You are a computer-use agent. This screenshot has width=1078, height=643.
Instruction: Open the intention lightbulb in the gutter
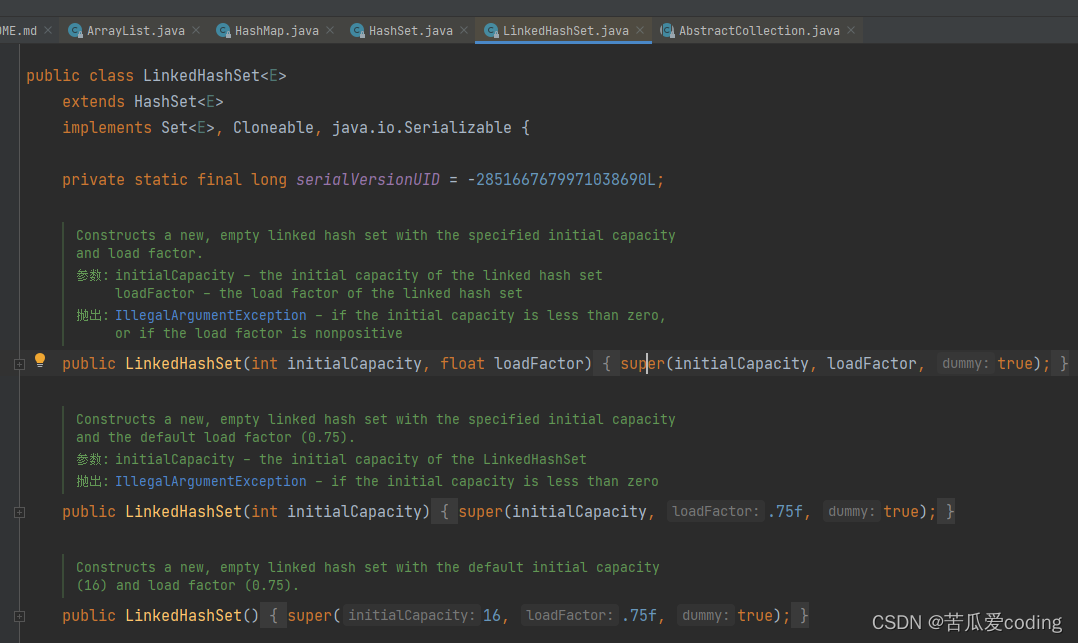39,360
